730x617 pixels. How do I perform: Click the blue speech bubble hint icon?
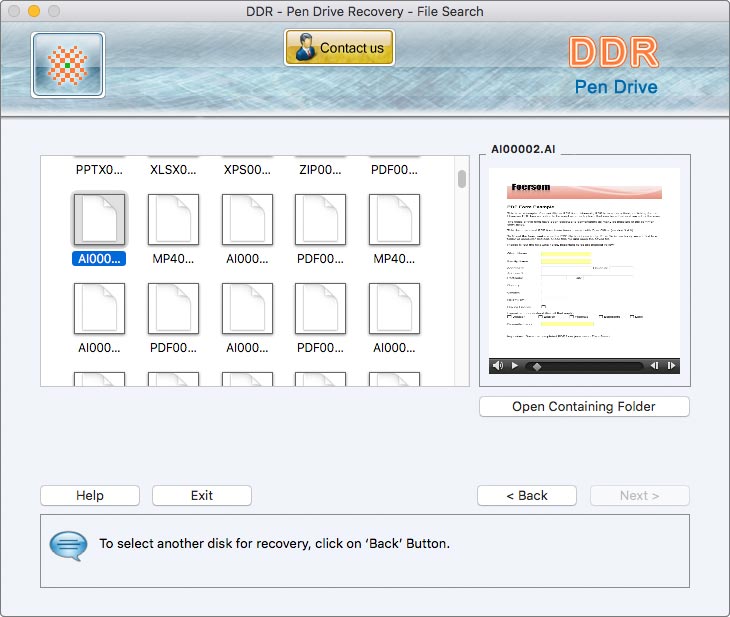68,545
